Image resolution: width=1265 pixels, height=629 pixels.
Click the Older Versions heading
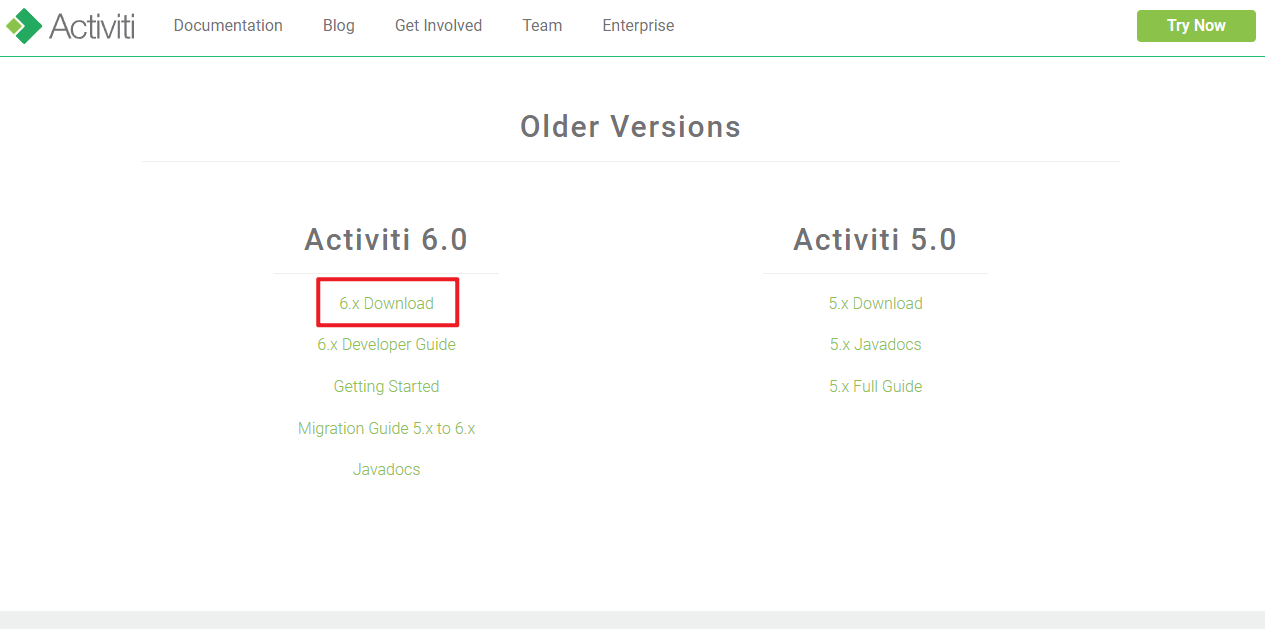630,127
